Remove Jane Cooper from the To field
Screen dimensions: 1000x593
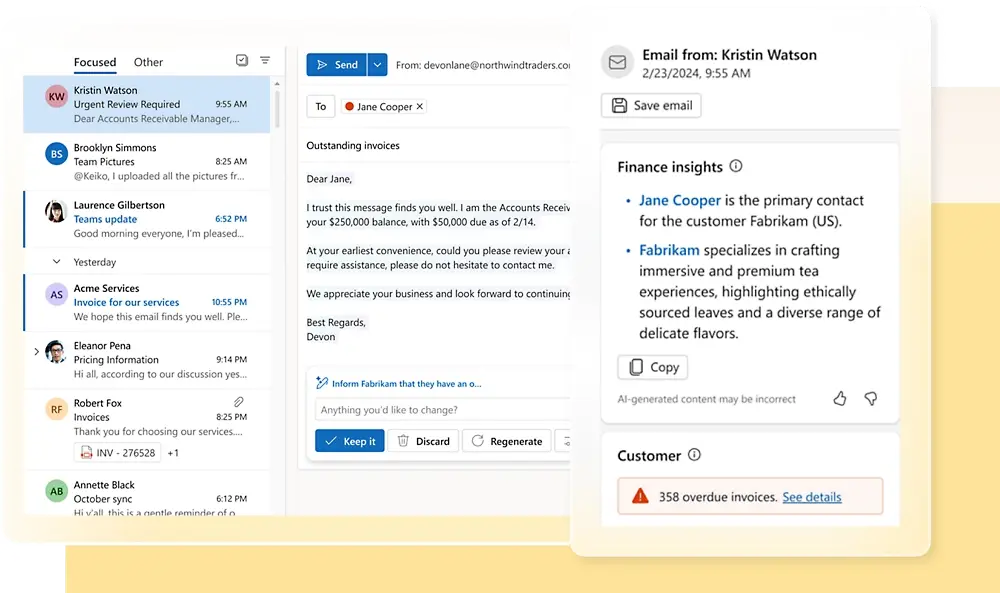[x=420, y=106]
